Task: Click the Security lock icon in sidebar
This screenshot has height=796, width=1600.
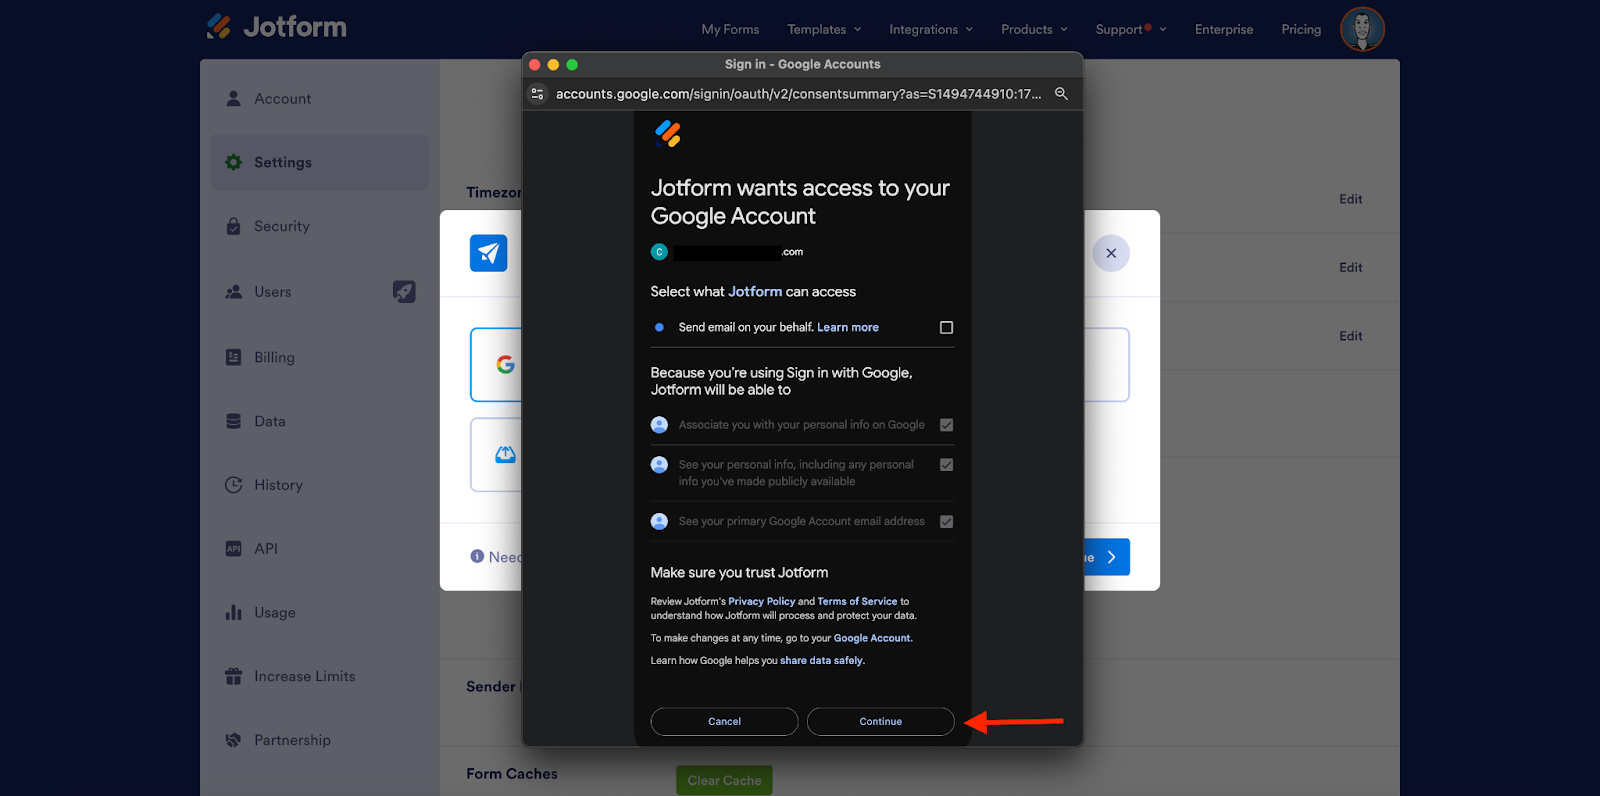Action: 233,226
